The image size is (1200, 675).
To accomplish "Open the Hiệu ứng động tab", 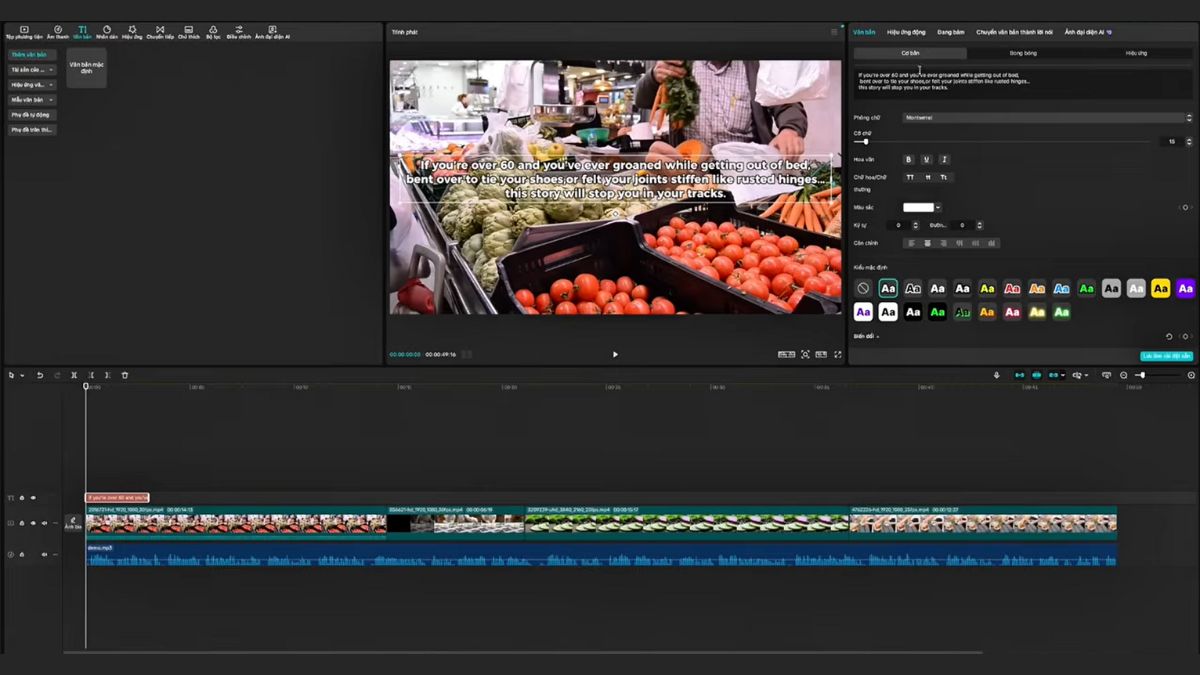I will pos(906,31).
